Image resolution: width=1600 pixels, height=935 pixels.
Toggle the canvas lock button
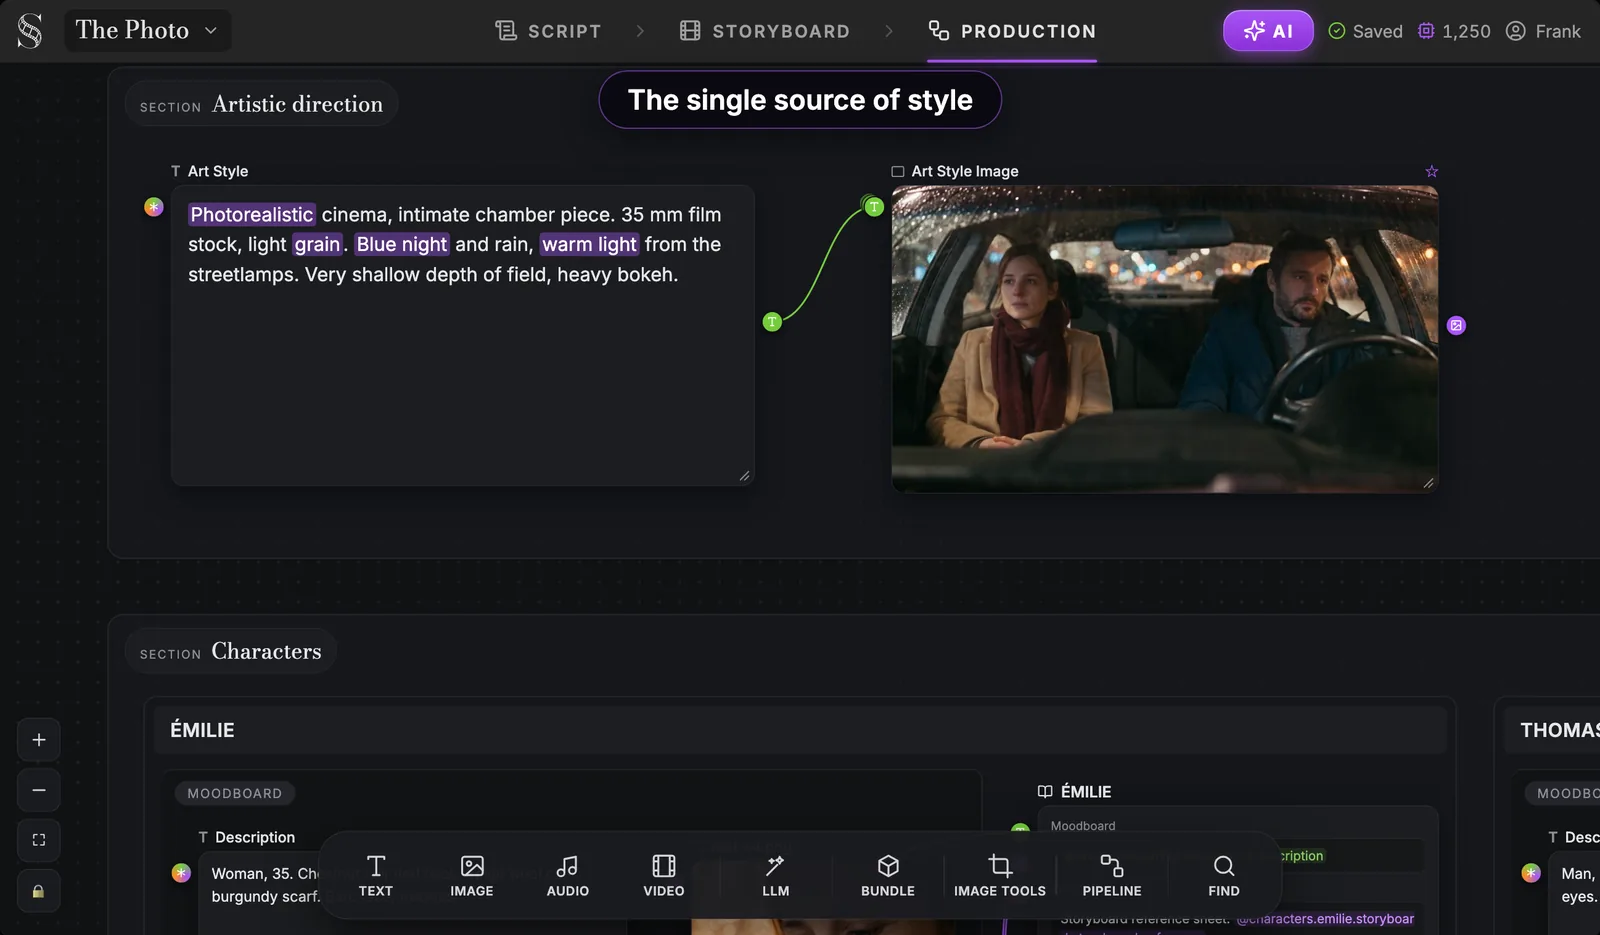[x=39, y=891]
